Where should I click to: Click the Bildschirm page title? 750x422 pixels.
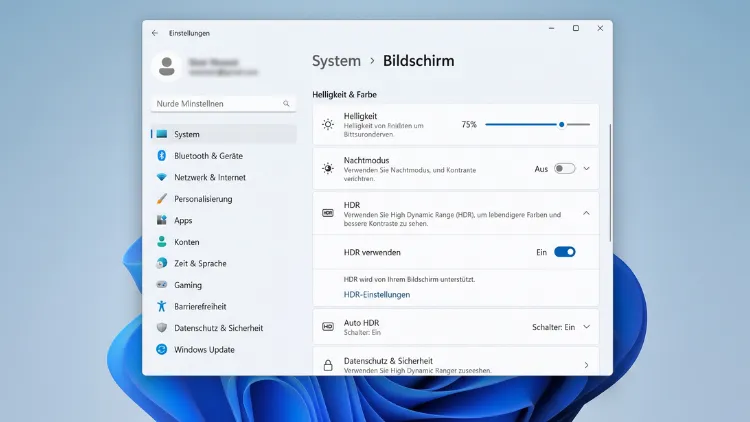tap(419, 61)
